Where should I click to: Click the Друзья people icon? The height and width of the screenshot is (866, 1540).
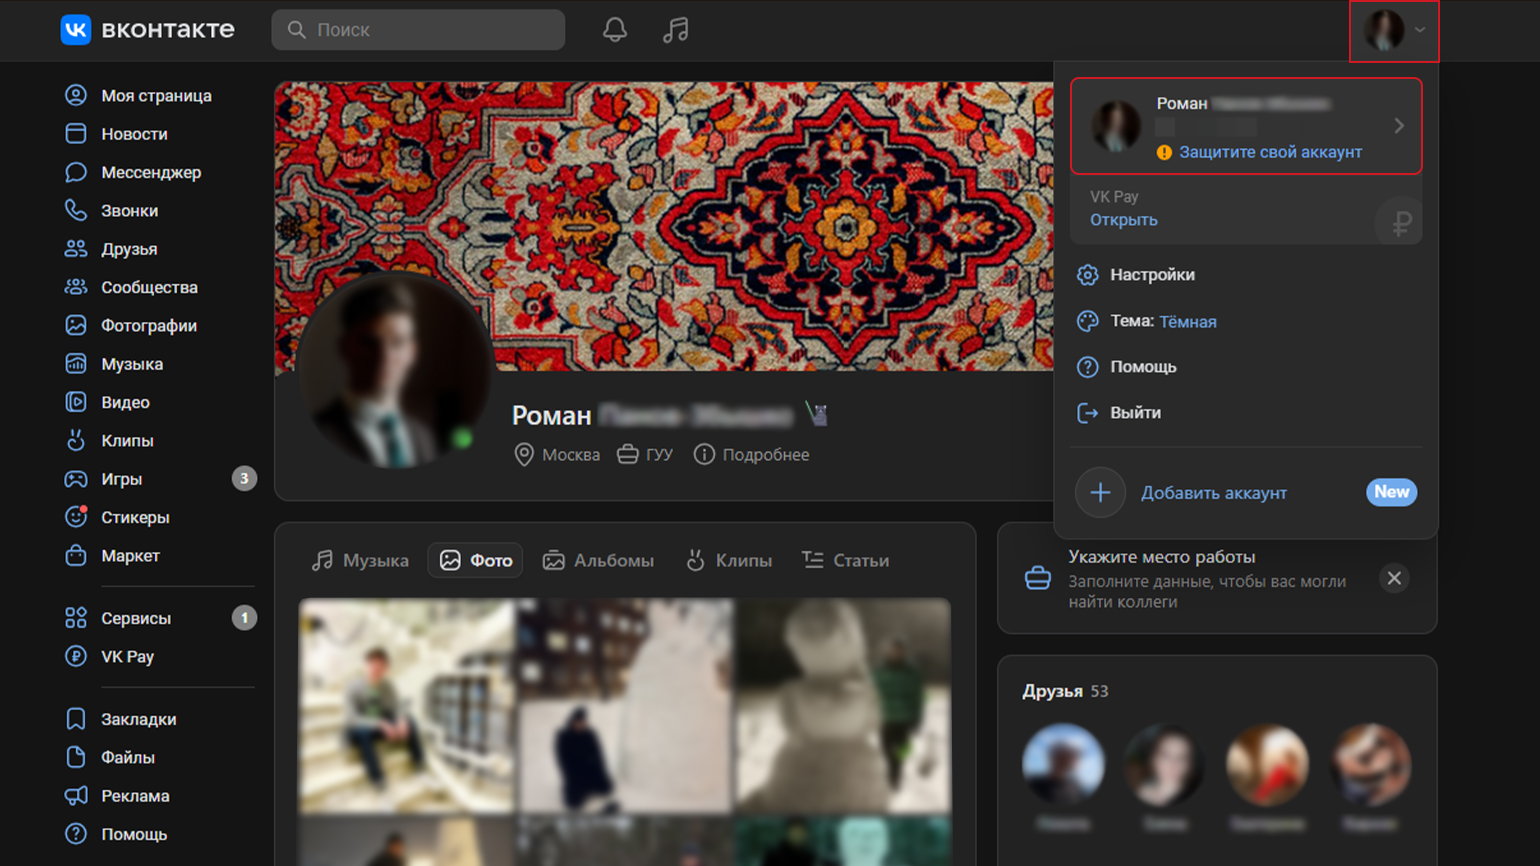click(76, 249)
